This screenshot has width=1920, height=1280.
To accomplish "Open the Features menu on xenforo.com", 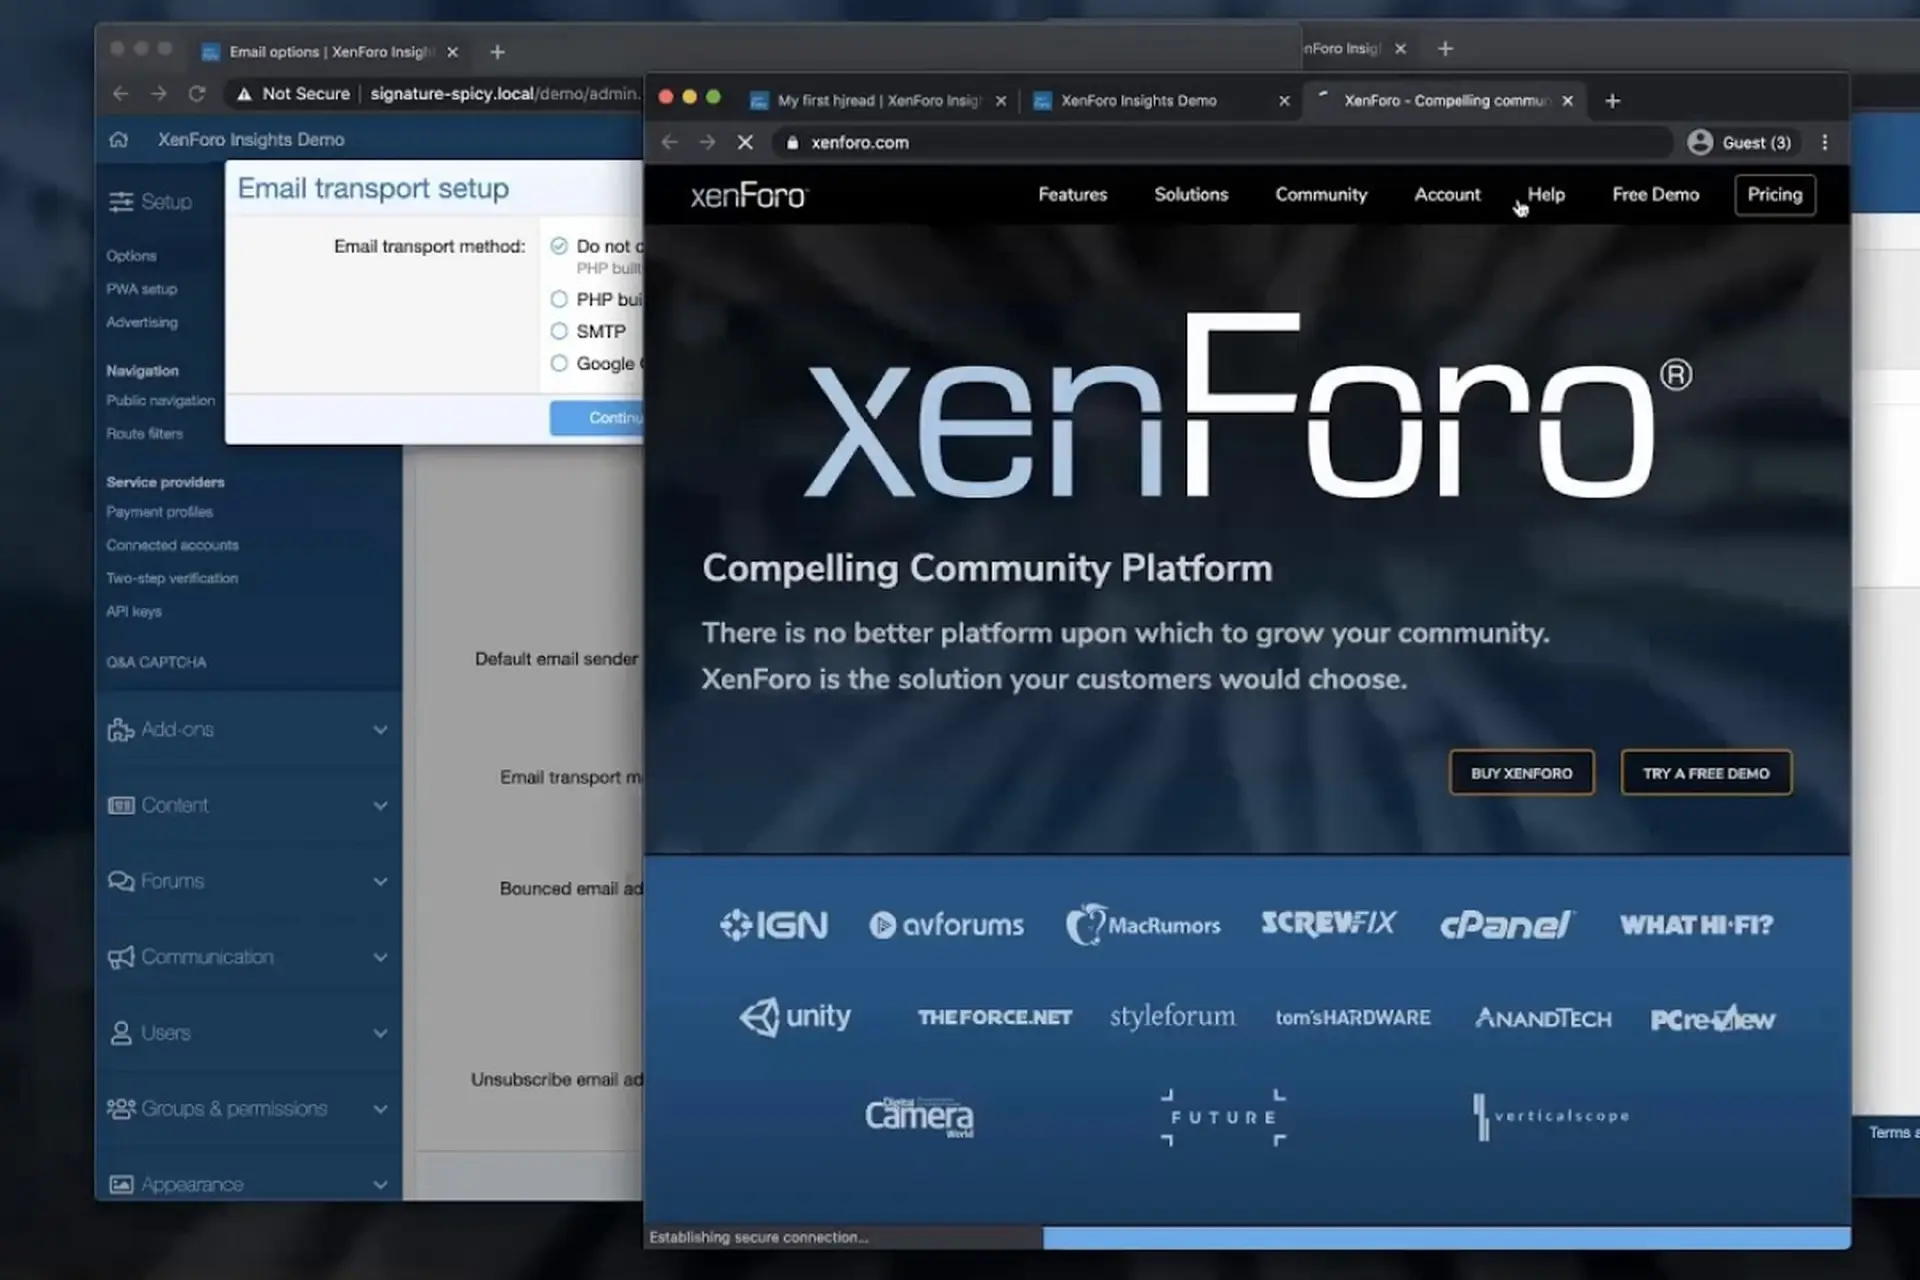I will pyautogui.click(x=1072, y=195).
